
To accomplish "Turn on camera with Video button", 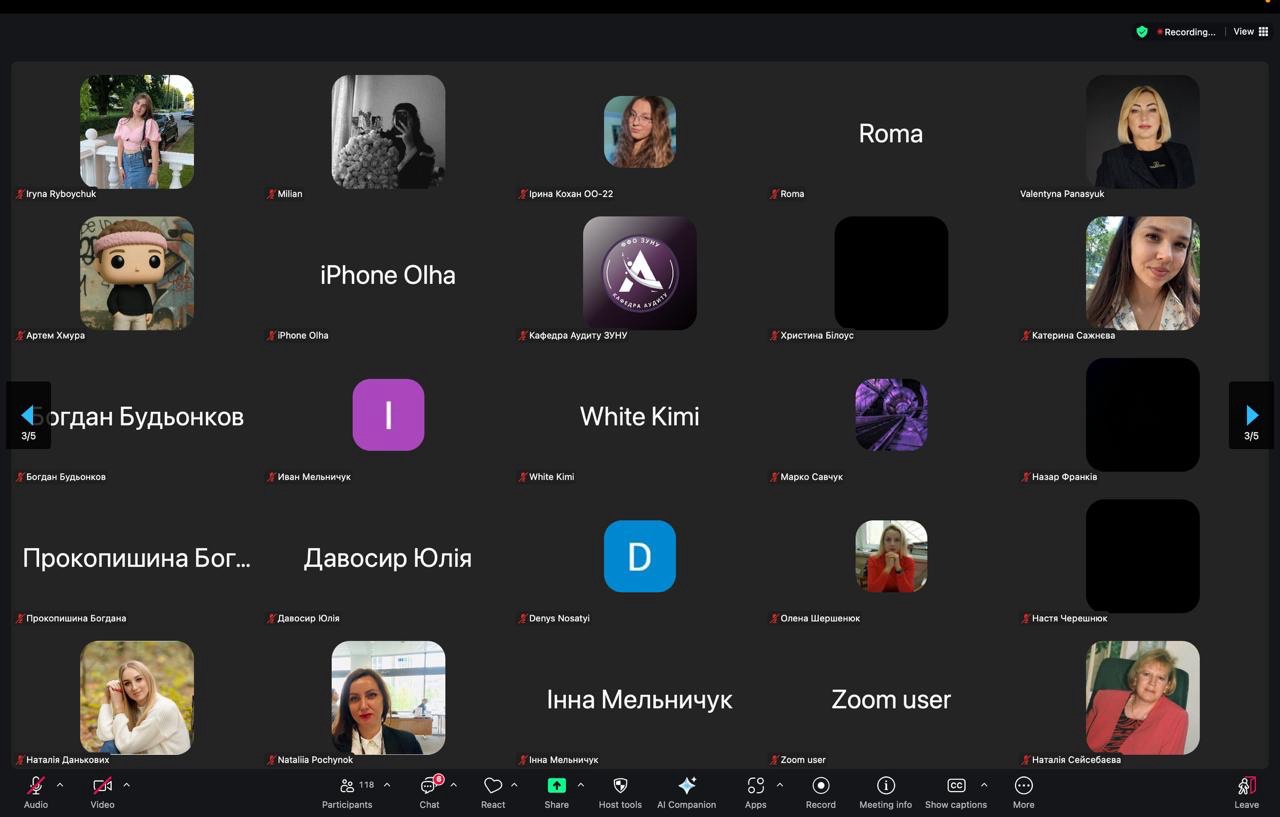I will (102, 786).
